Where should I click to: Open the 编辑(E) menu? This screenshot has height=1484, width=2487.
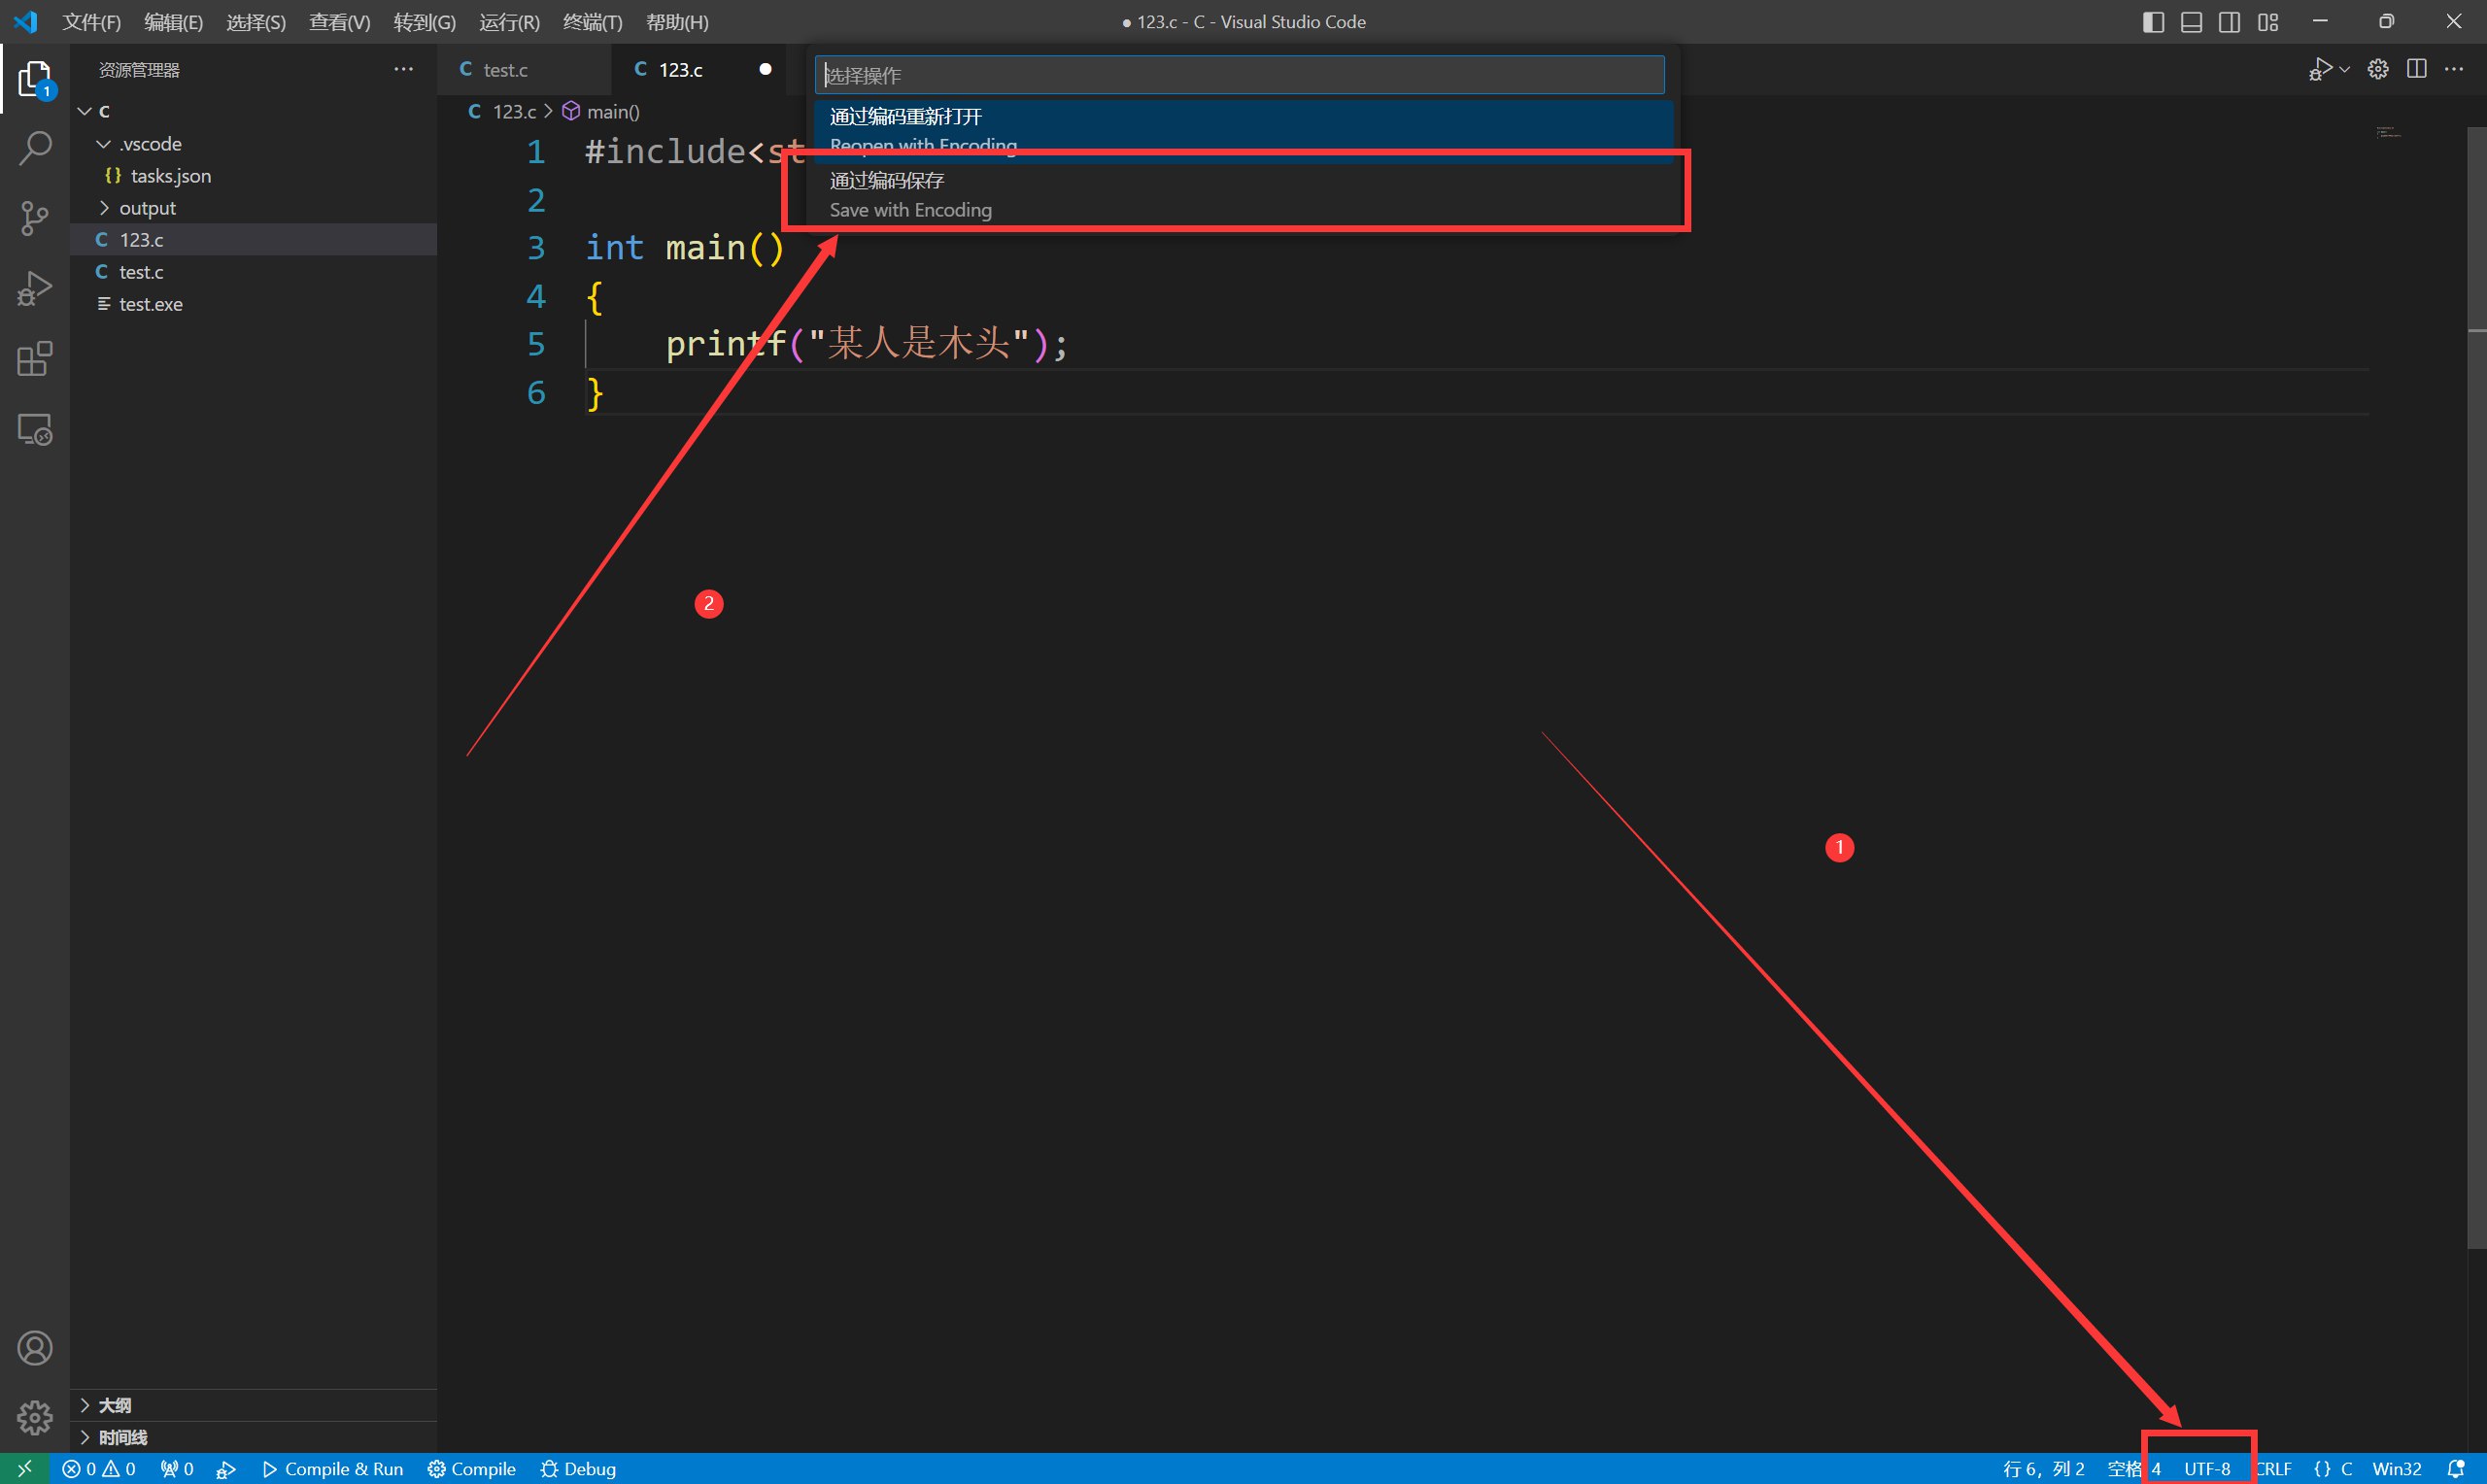pos(174,22)
